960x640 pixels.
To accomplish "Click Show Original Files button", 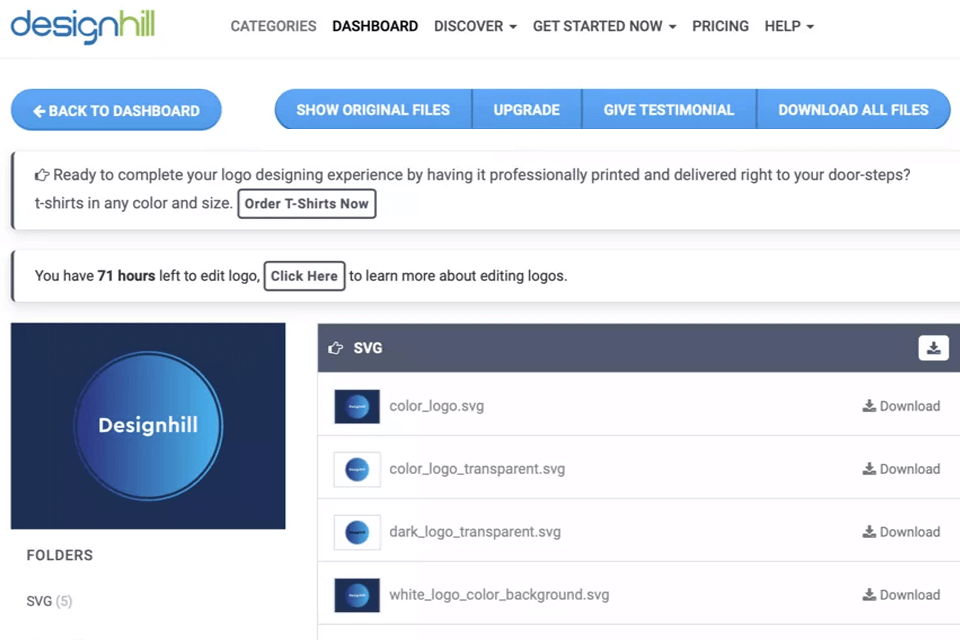I will 373,110.
